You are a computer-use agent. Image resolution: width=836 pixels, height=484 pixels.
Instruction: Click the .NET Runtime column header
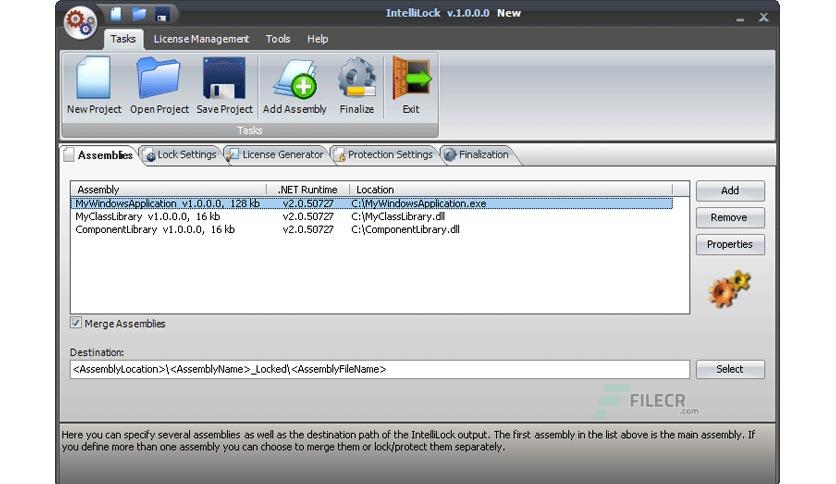click(308, 189)
